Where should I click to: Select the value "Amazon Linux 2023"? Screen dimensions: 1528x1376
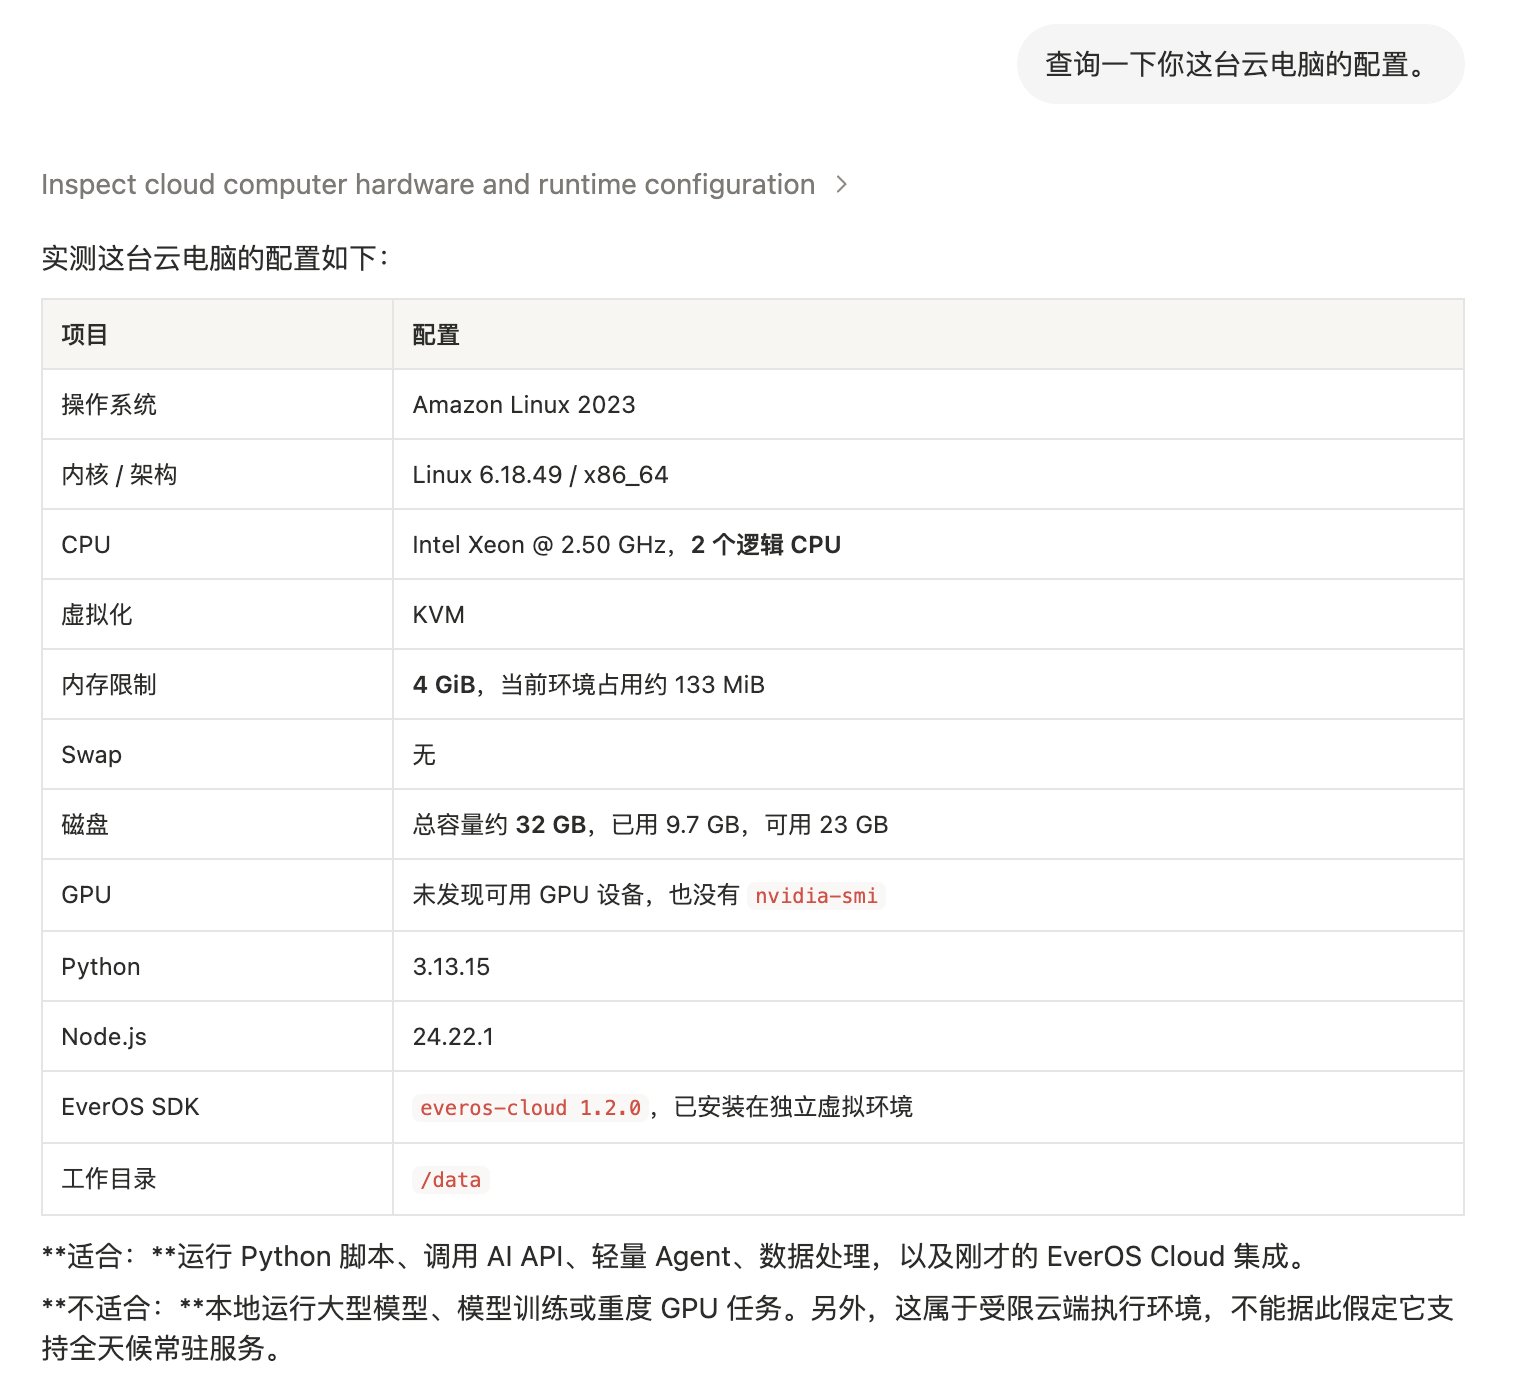click(524, 404)
